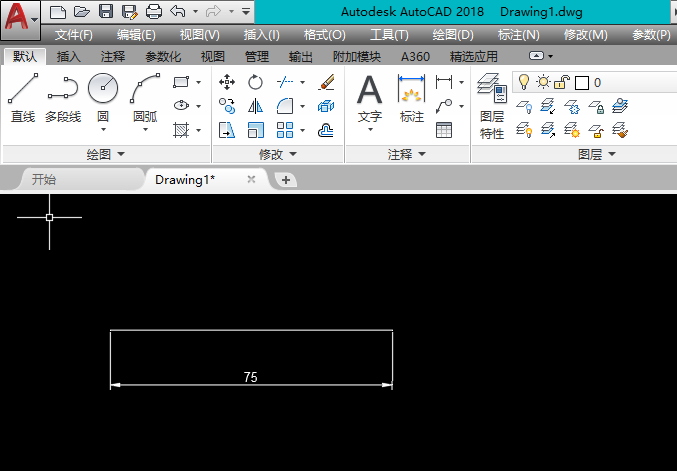
Task: Select the Multileader tool icon
Action: point(444,106)
